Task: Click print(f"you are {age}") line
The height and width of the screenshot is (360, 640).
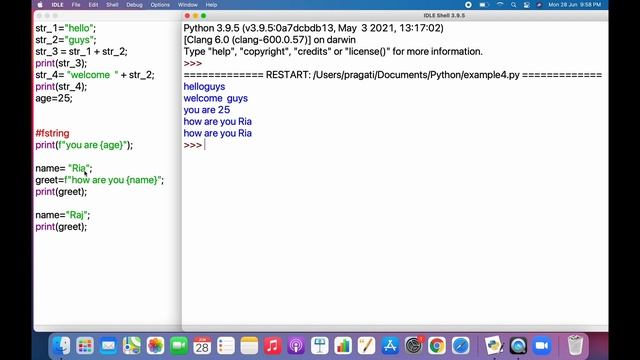Action: tap(84, 145)
